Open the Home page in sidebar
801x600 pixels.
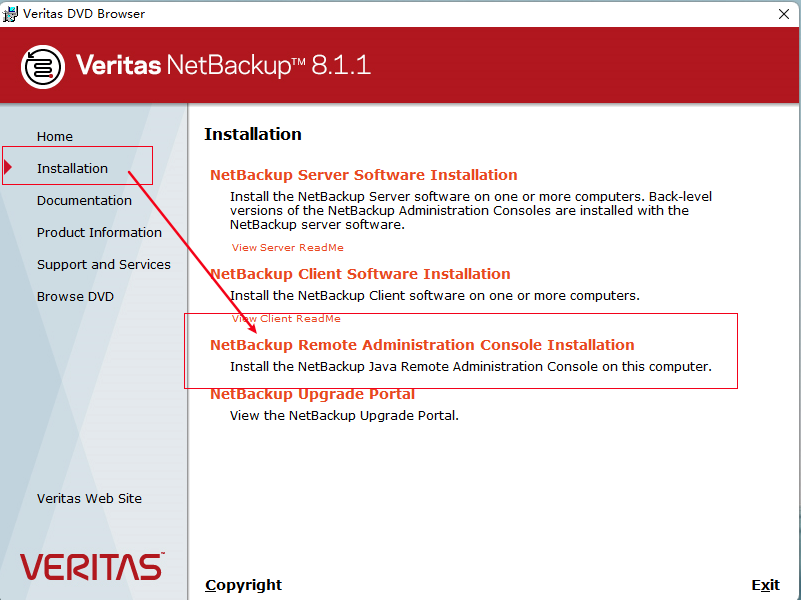[55, 136]
